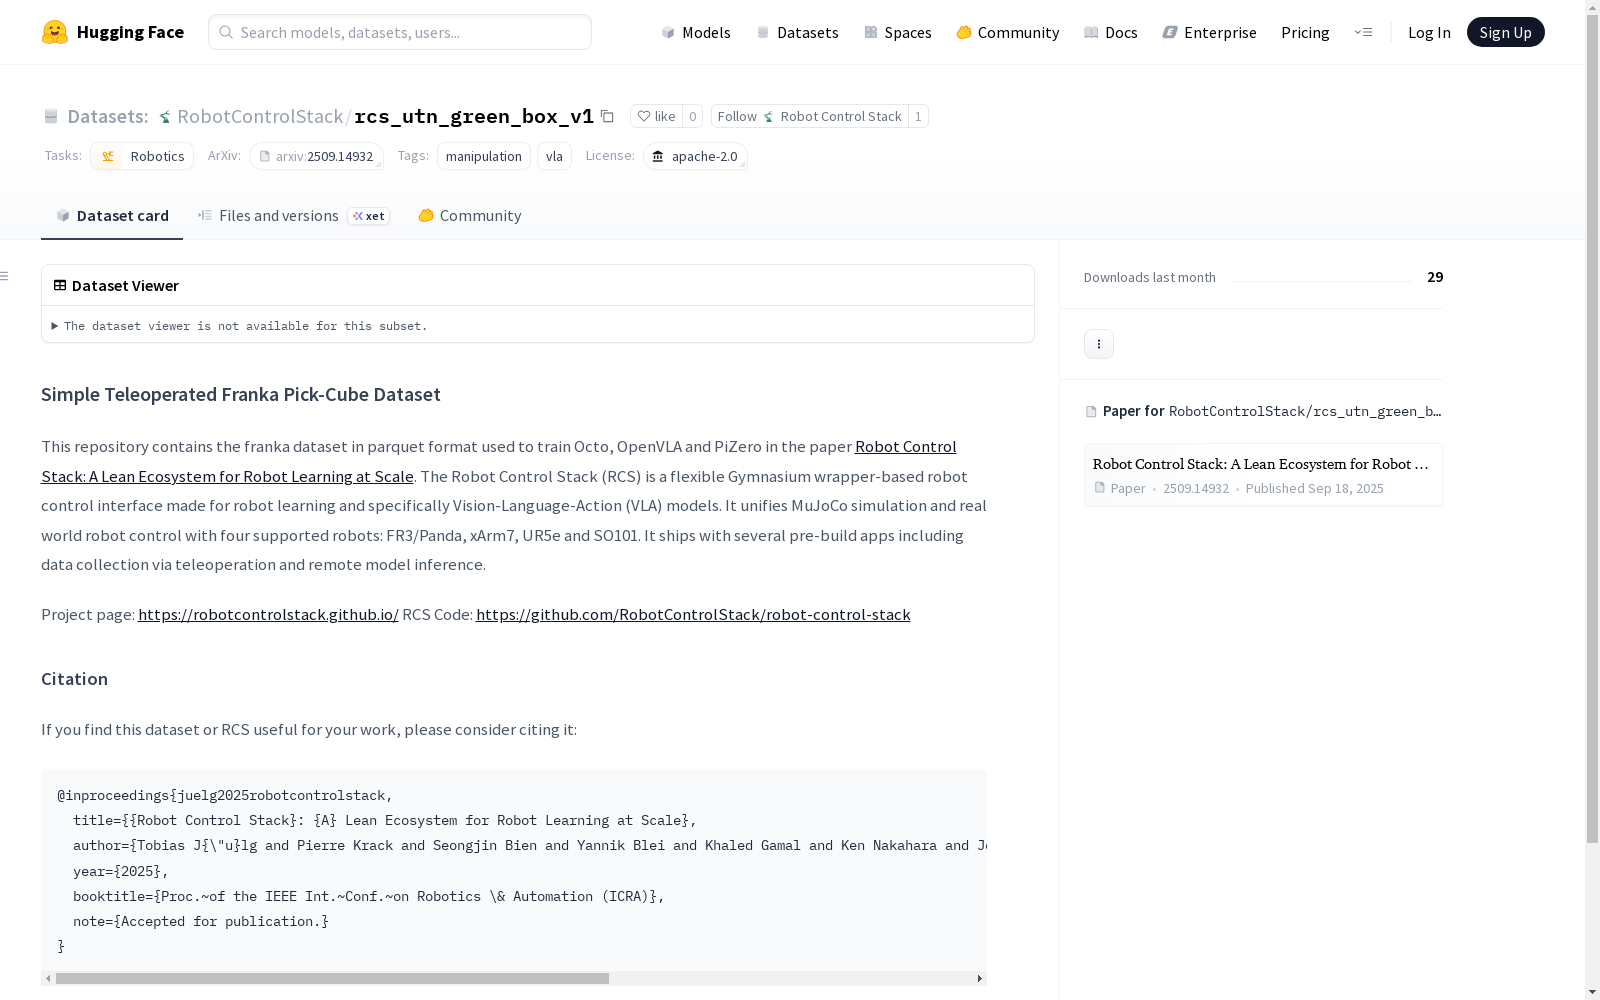The image size is (1600, 1000).
Task: Open the dataset Community tab
Action: (x=470, y=216)
